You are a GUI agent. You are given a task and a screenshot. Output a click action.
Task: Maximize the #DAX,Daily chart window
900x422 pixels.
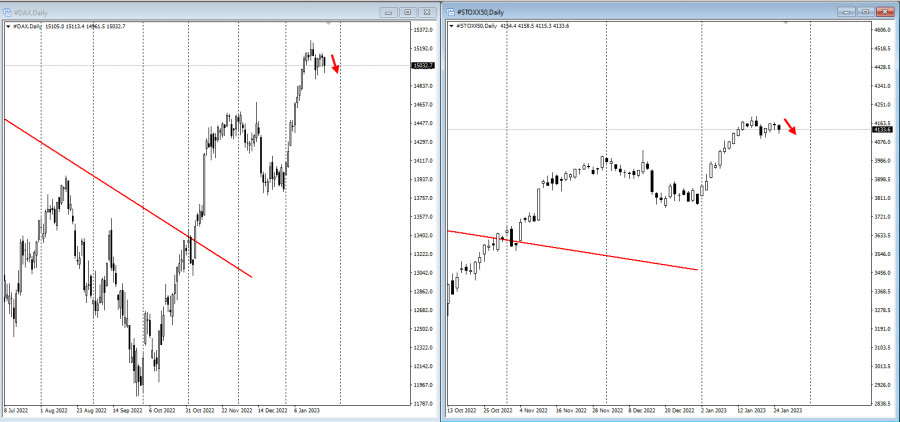coord(408,12)
